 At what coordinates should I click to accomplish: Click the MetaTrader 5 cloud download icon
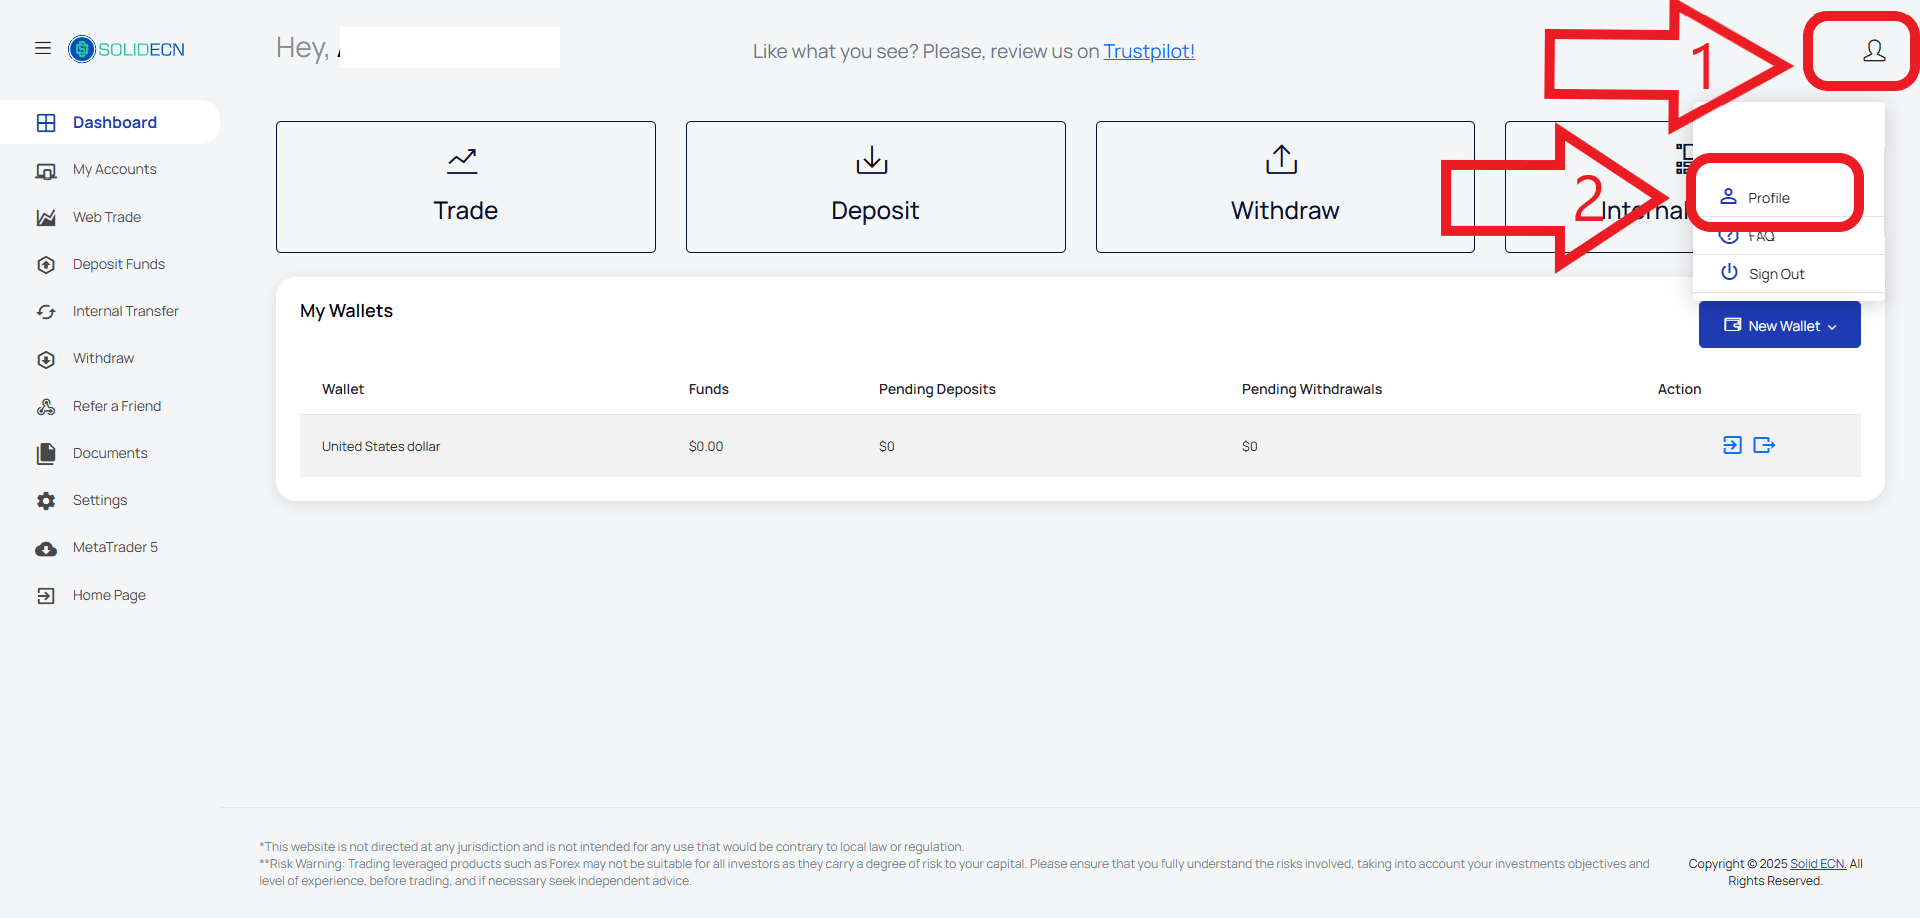[46, 548]
